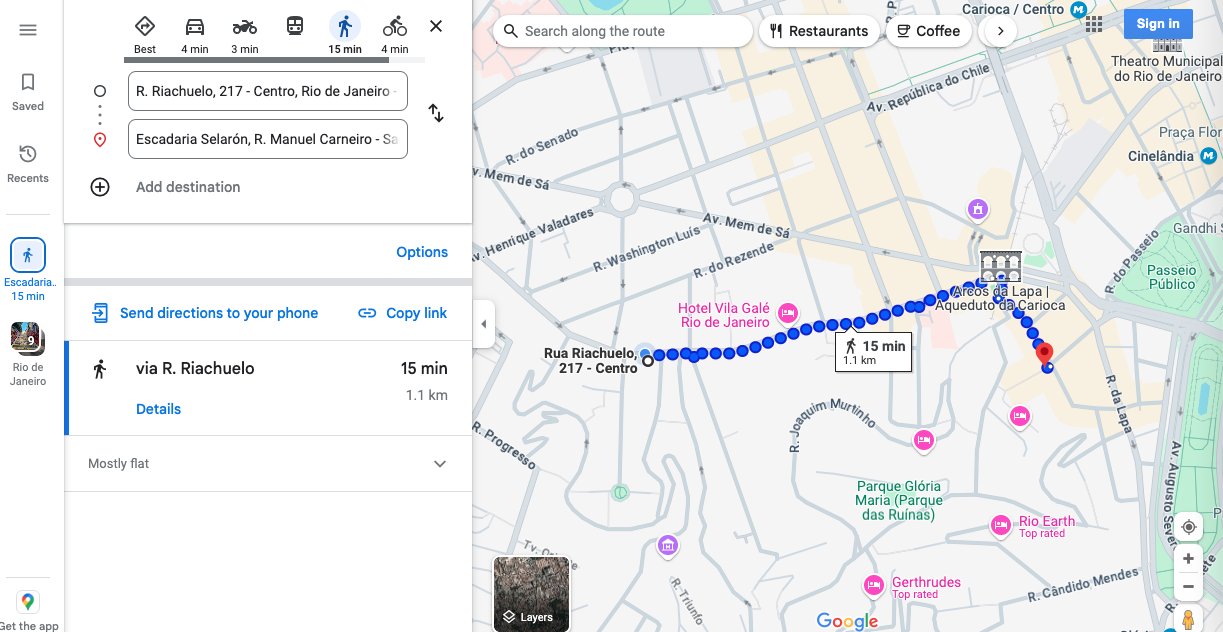Click the Passeio Público park label
The height and width of the screenshot is (632, 1223).
coord(1172,277)
